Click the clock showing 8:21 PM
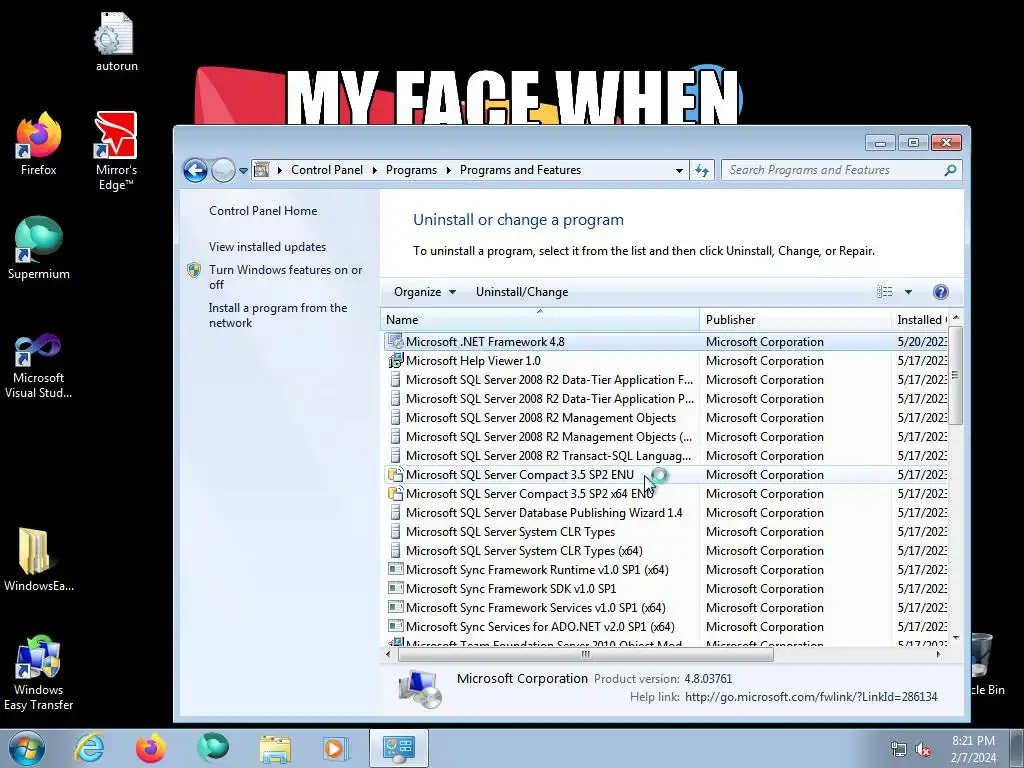 973,741
